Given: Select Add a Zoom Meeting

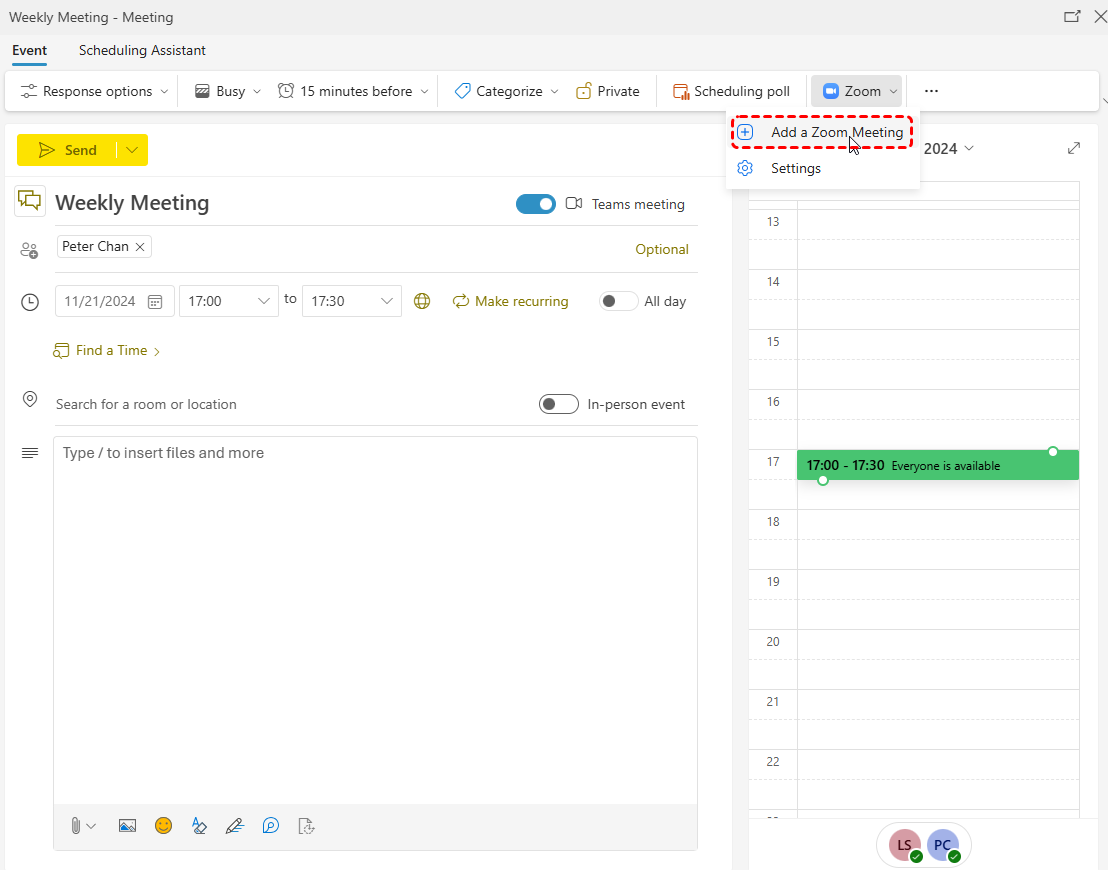Looking at the screenshot, I should pos(823,132).
